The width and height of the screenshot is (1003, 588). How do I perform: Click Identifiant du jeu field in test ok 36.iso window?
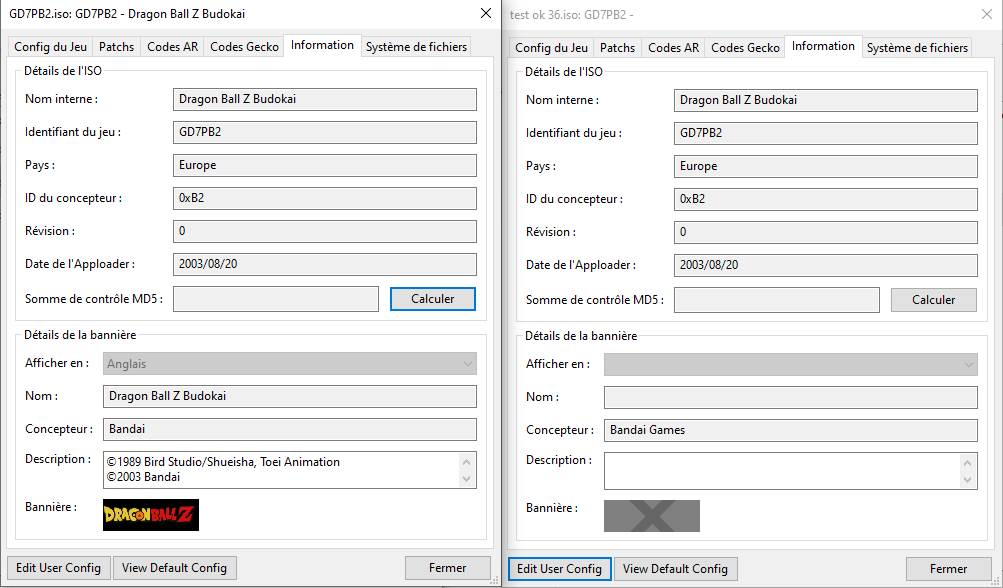(x=825, y=134)
